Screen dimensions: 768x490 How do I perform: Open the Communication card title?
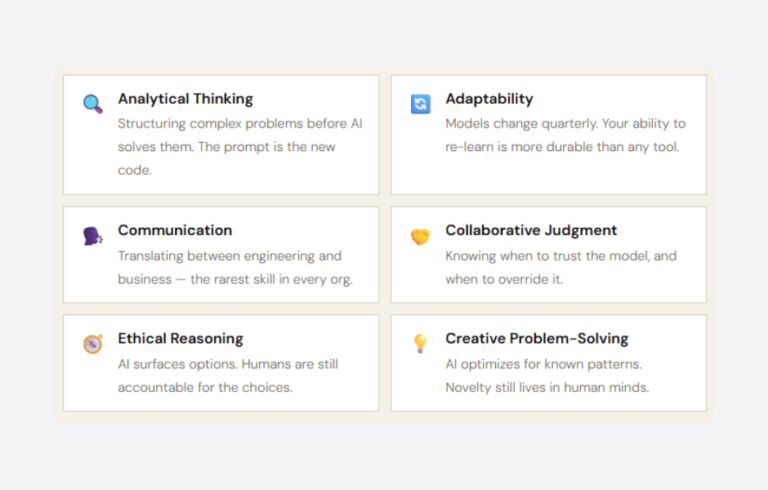pos(175,230)
